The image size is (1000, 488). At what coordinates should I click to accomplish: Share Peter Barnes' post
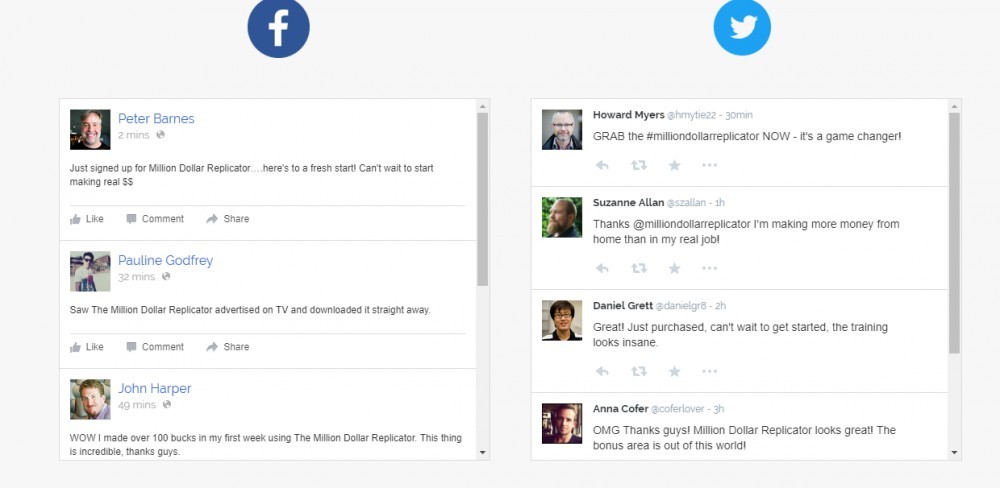[228, 219]
